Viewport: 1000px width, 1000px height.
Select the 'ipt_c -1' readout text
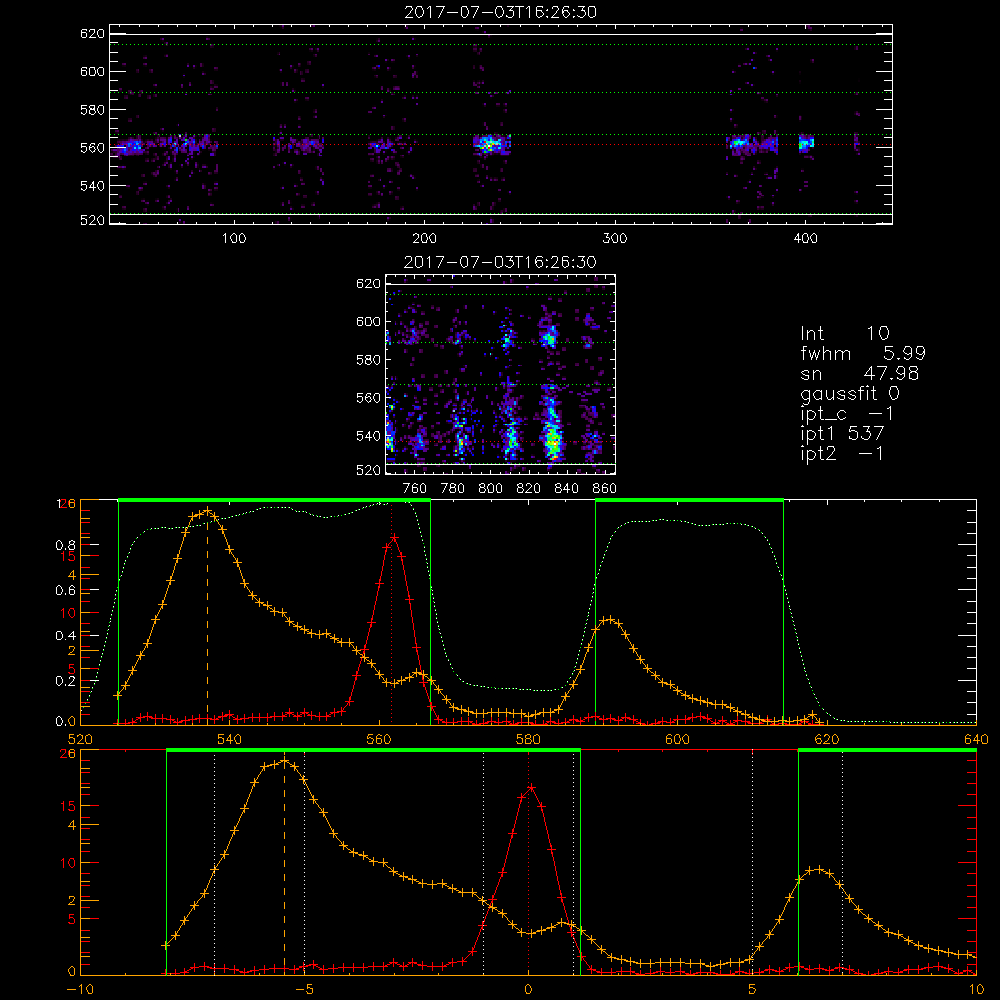pos(847,414)
